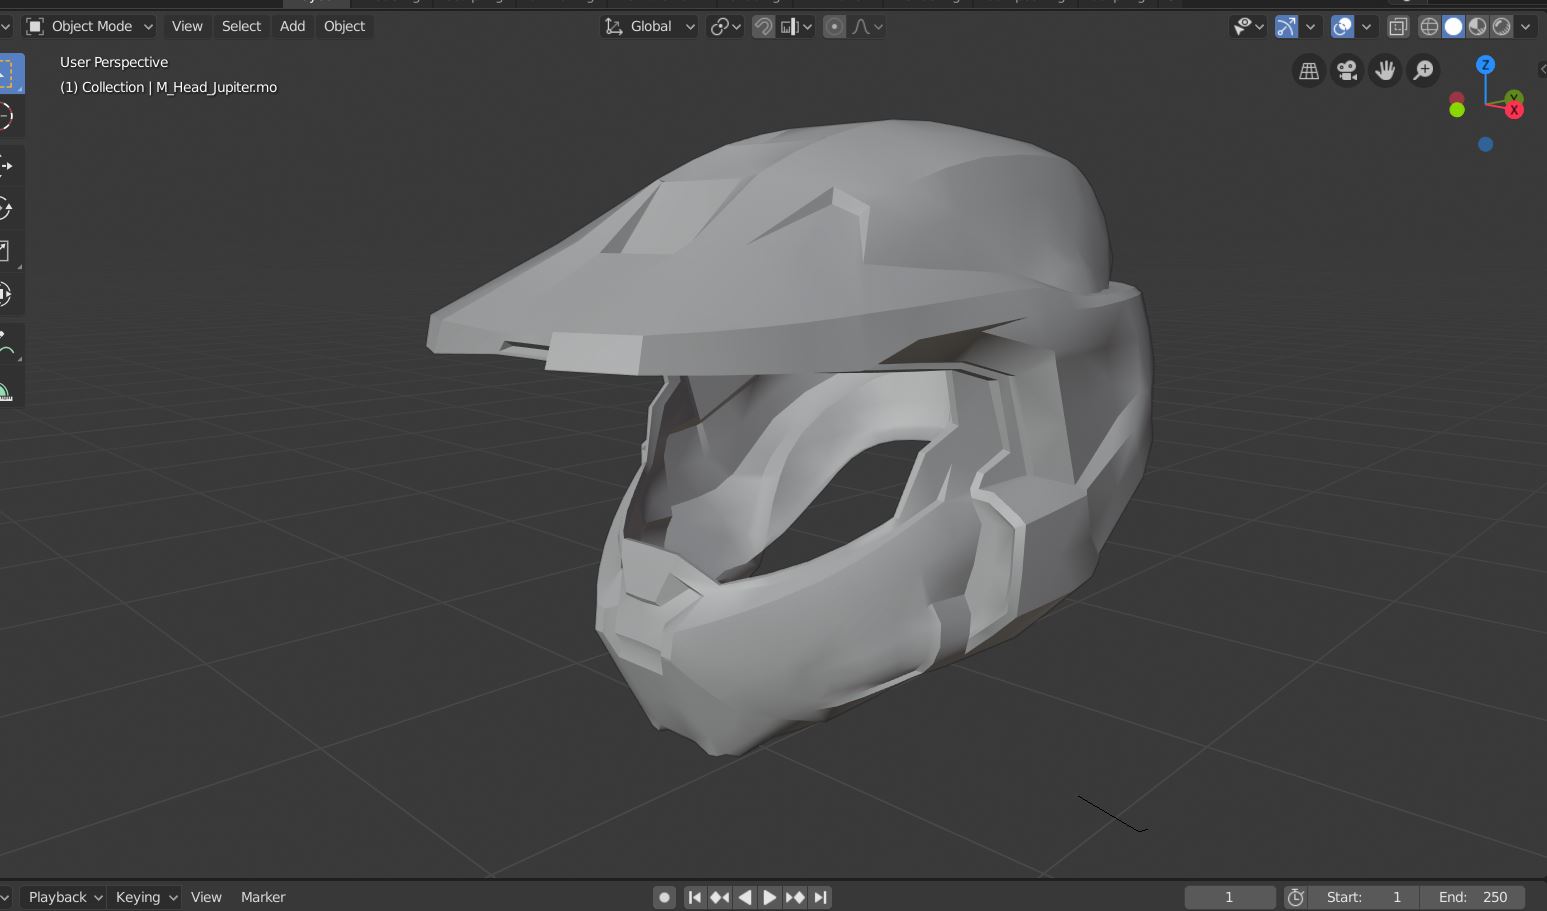This screenshot has width=1547, height=911.
Task: Open the Keying dropdown
Action: tap(144, 897)
